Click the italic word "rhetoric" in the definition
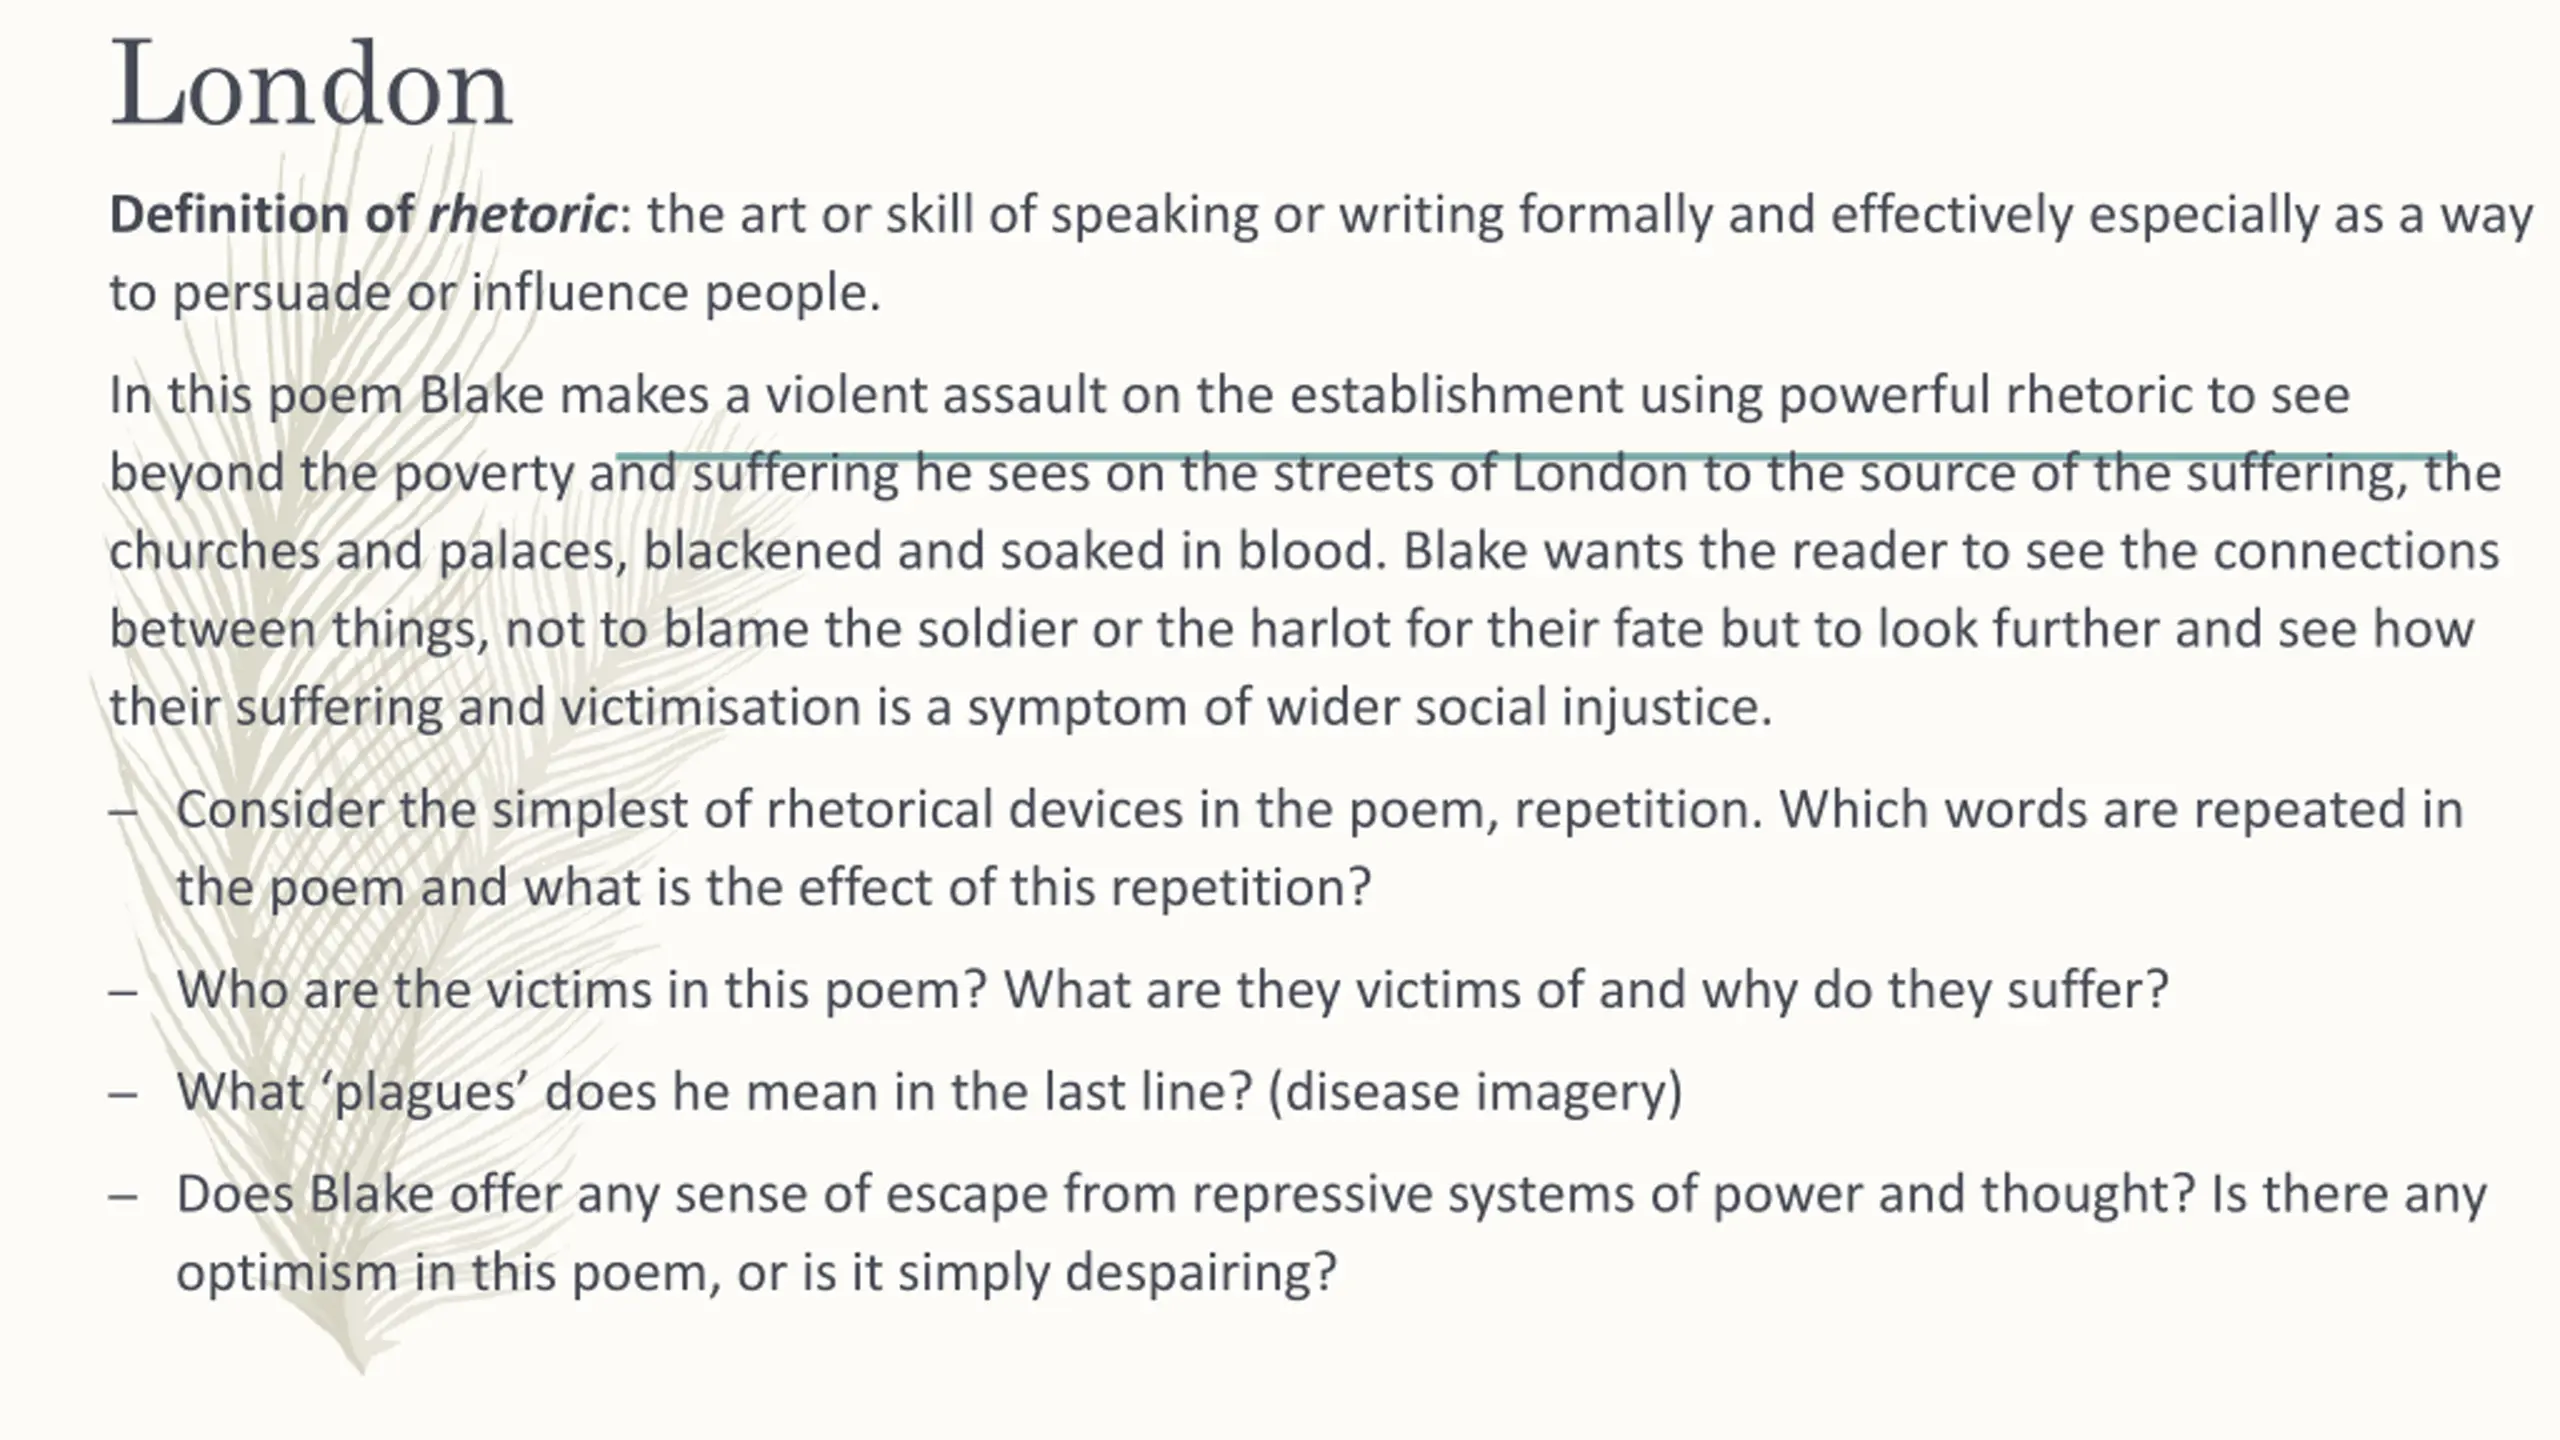This screenshot has height=1440, width=2560. [522, 215]
